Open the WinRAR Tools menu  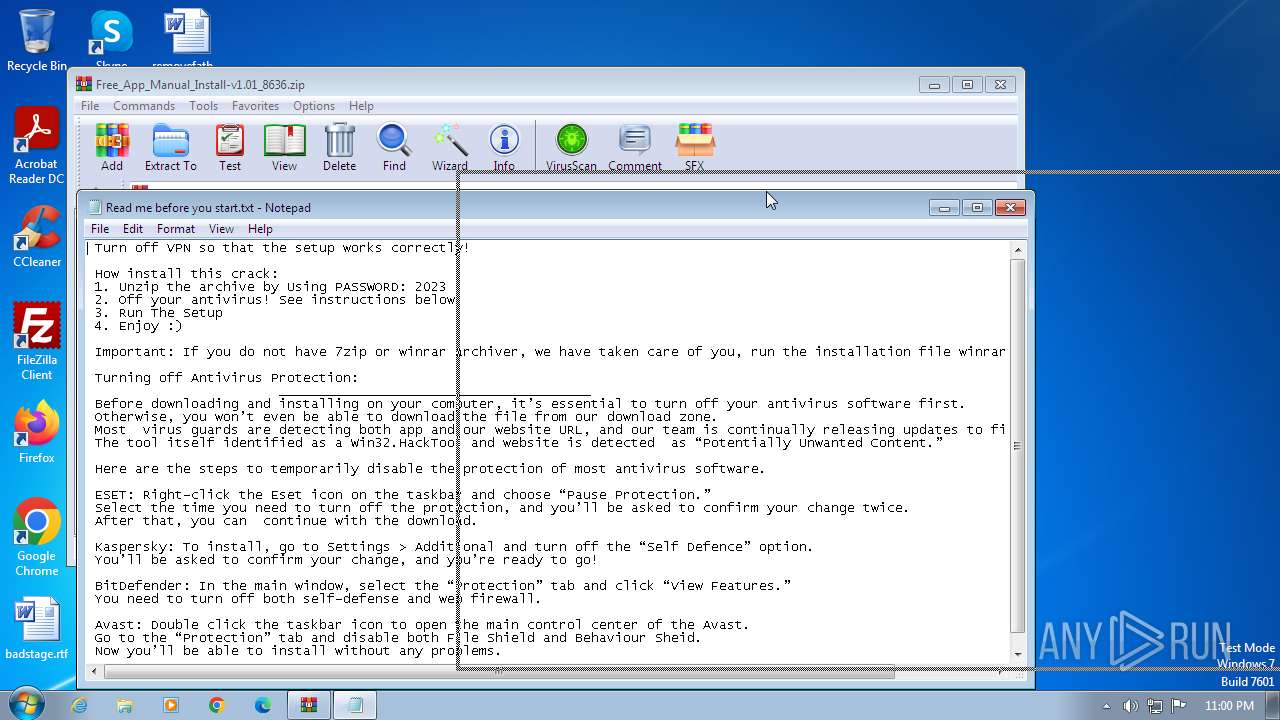[203, 106]
